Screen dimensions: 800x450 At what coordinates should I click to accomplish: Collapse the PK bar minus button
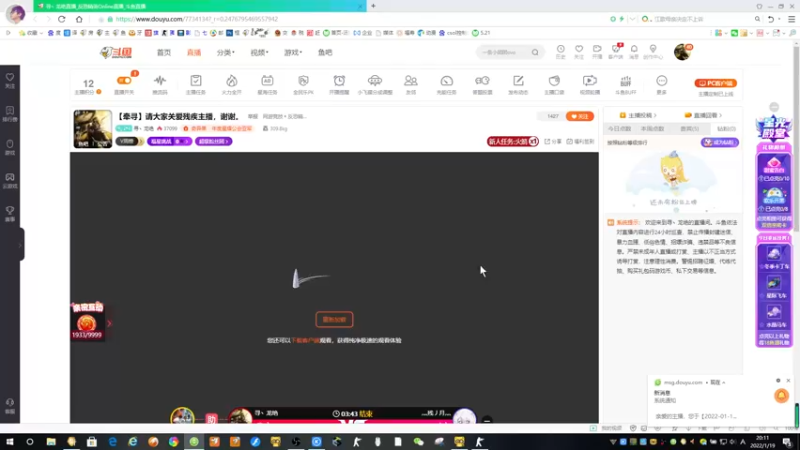tap(487, 420)
